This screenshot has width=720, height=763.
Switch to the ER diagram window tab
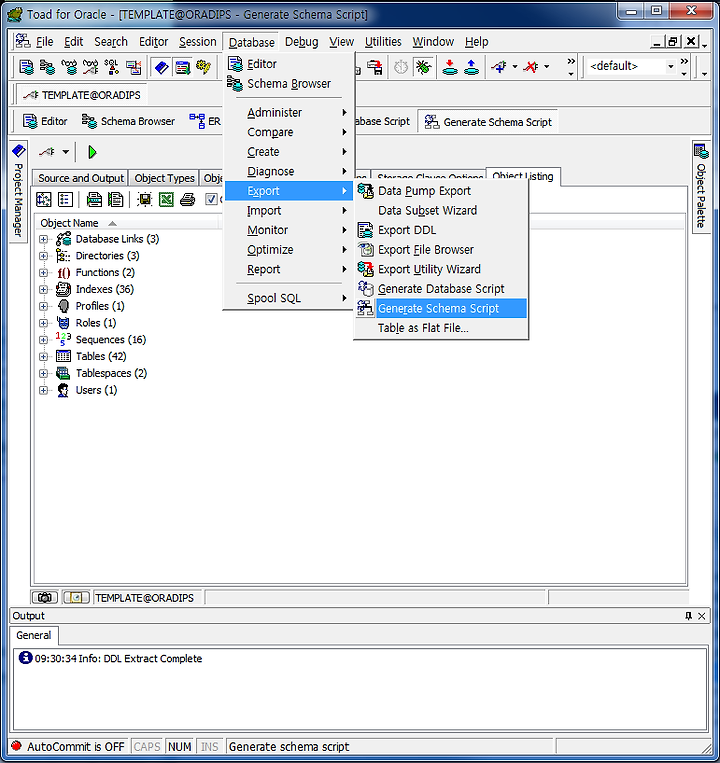[x=205, y=121]
